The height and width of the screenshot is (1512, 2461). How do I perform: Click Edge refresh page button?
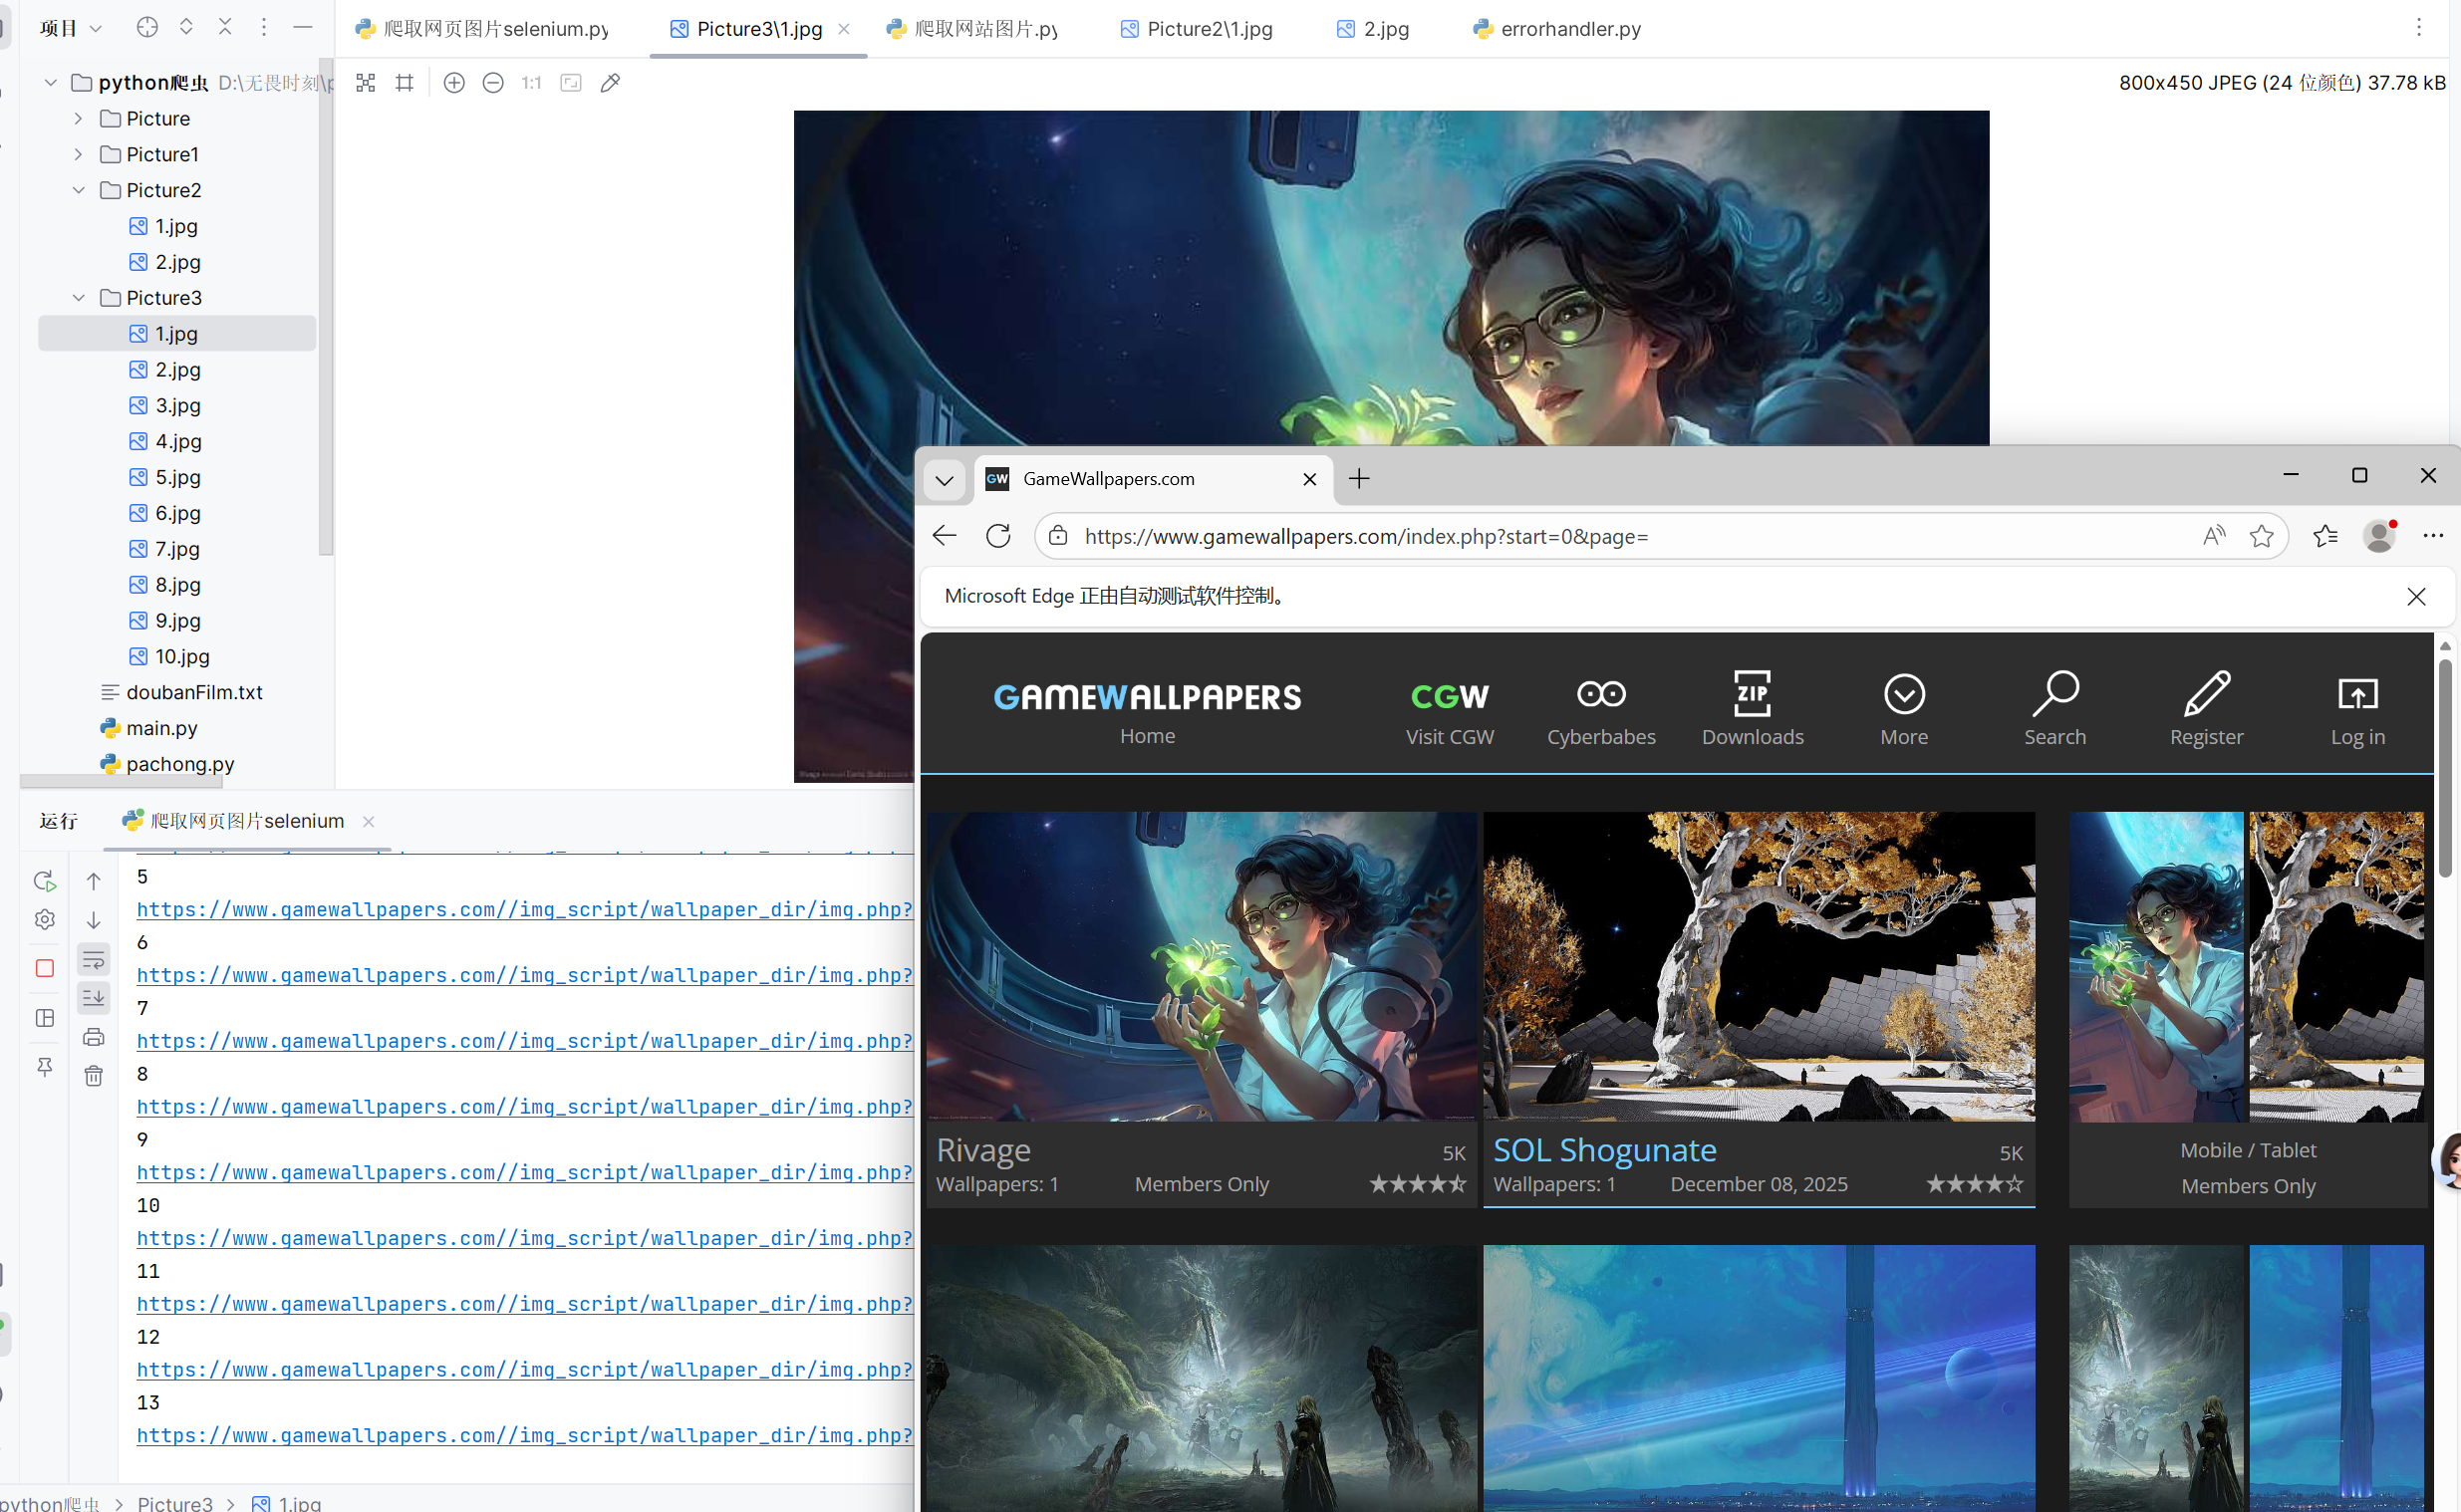pyautogui.click(x=998, y=536)
